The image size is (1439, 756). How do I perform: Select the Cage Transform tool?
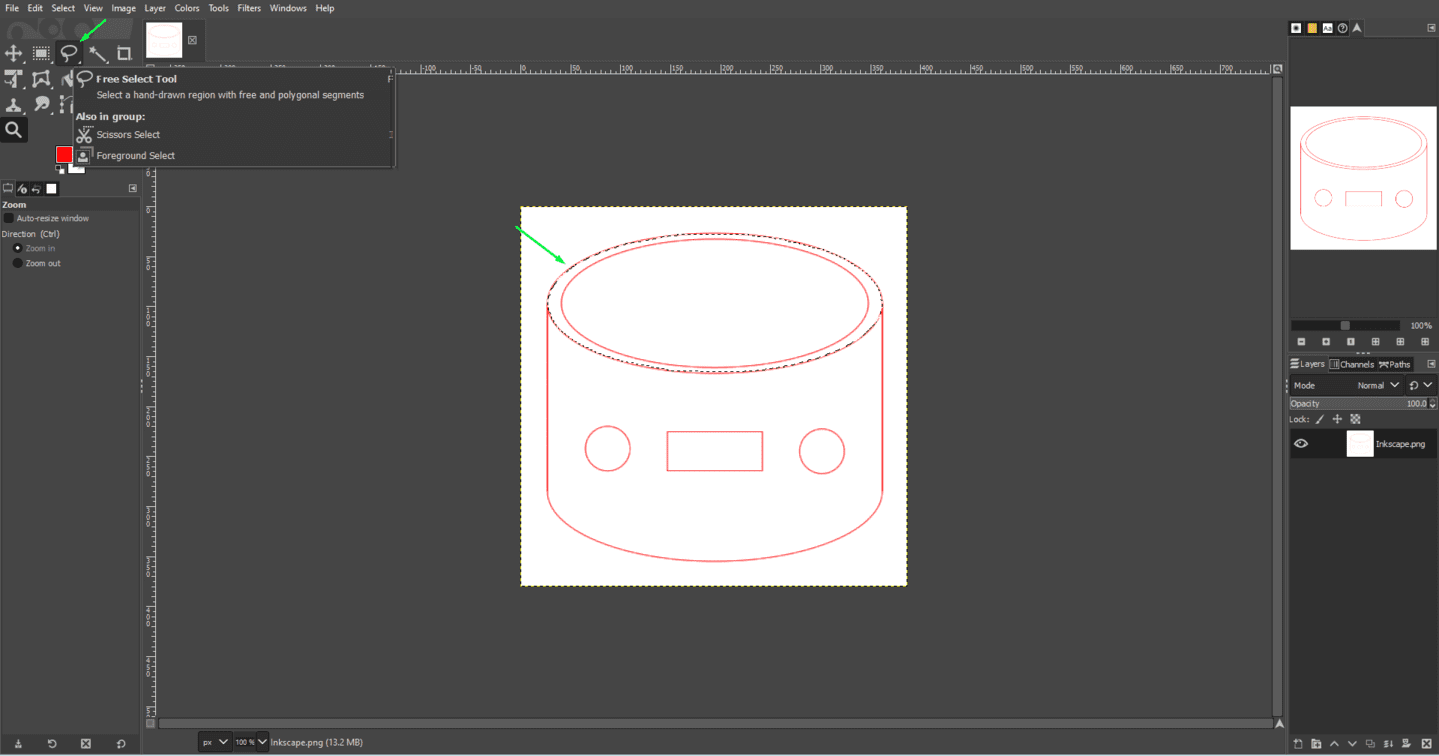coord(41,79)
